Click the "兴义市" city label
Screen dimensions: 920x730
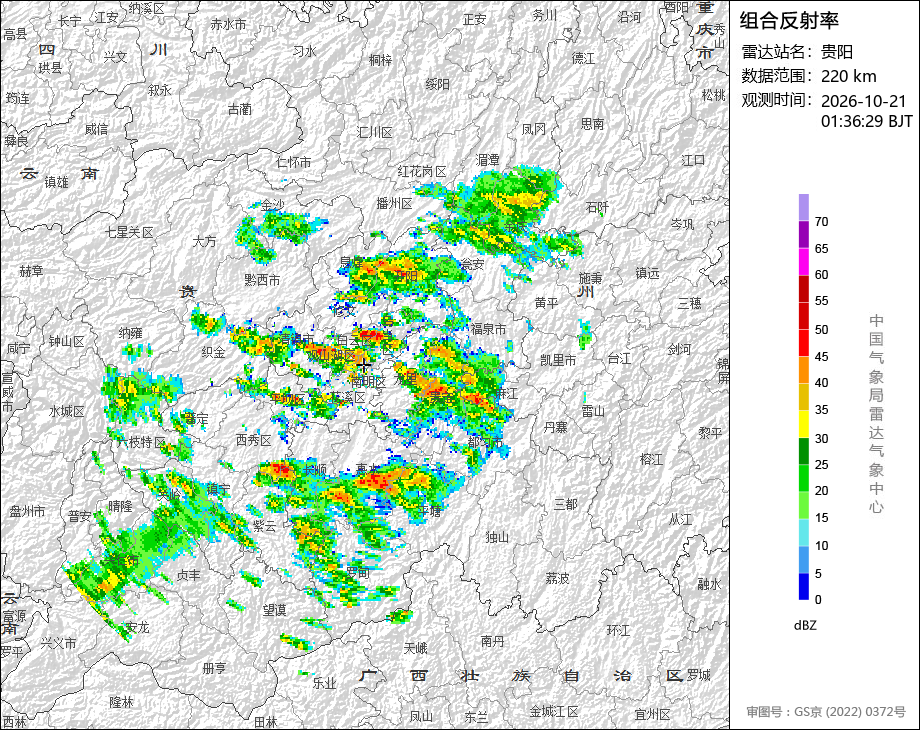(58, 643)
